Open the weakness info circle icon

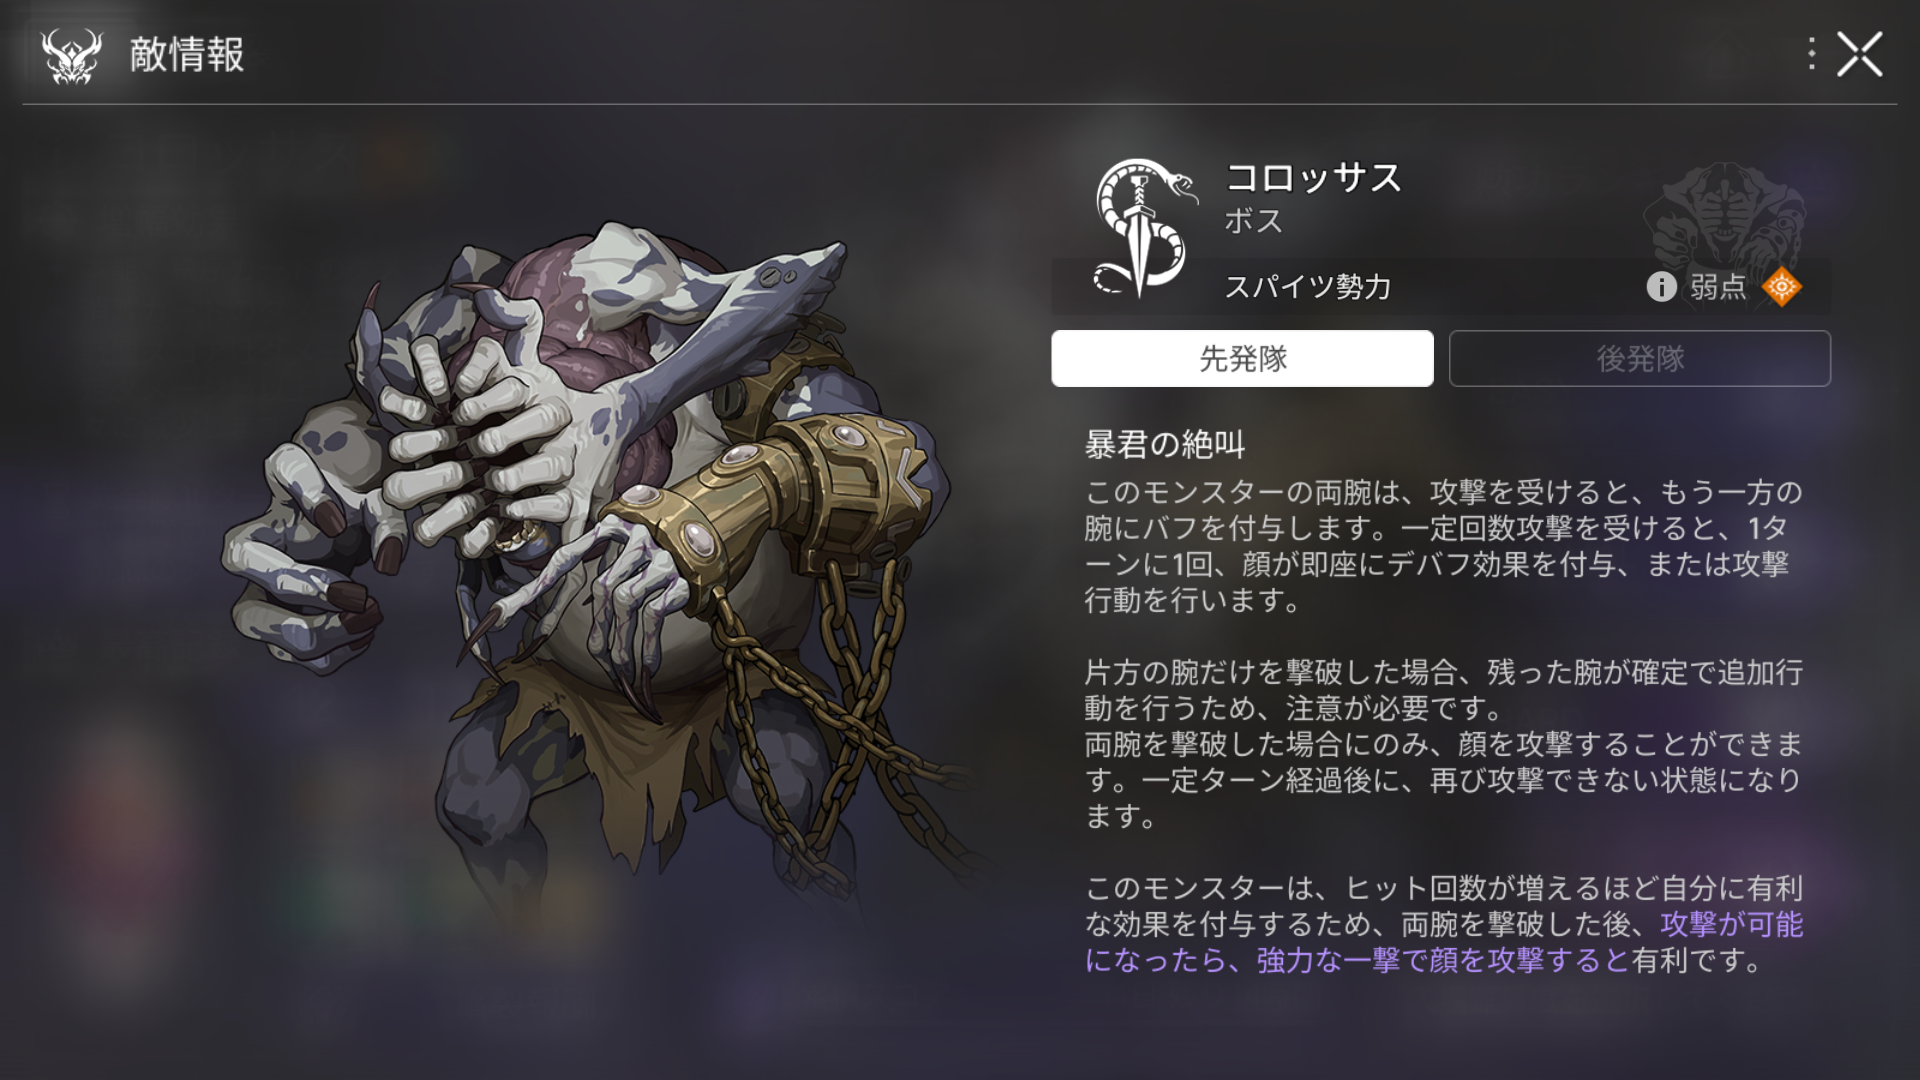(x=1661, y=287)
